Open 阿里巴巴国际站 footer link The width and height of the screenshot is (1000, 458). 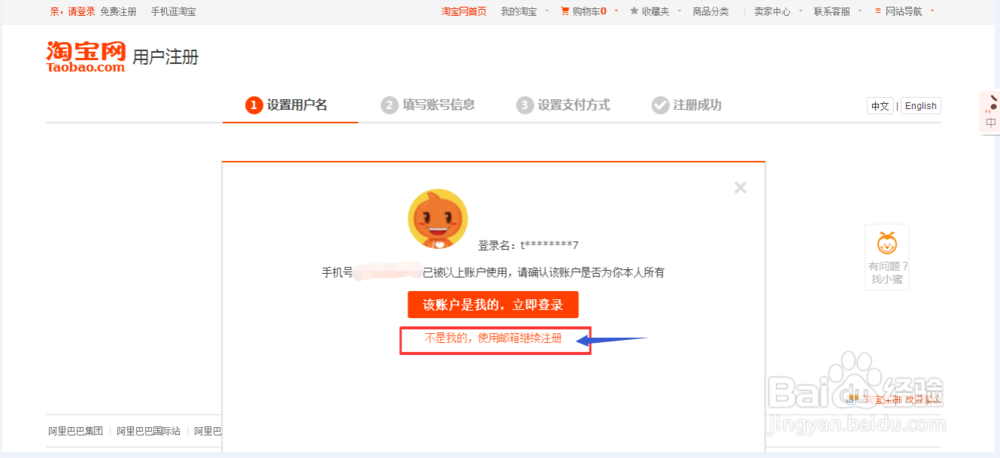click(x=149, y=431)
